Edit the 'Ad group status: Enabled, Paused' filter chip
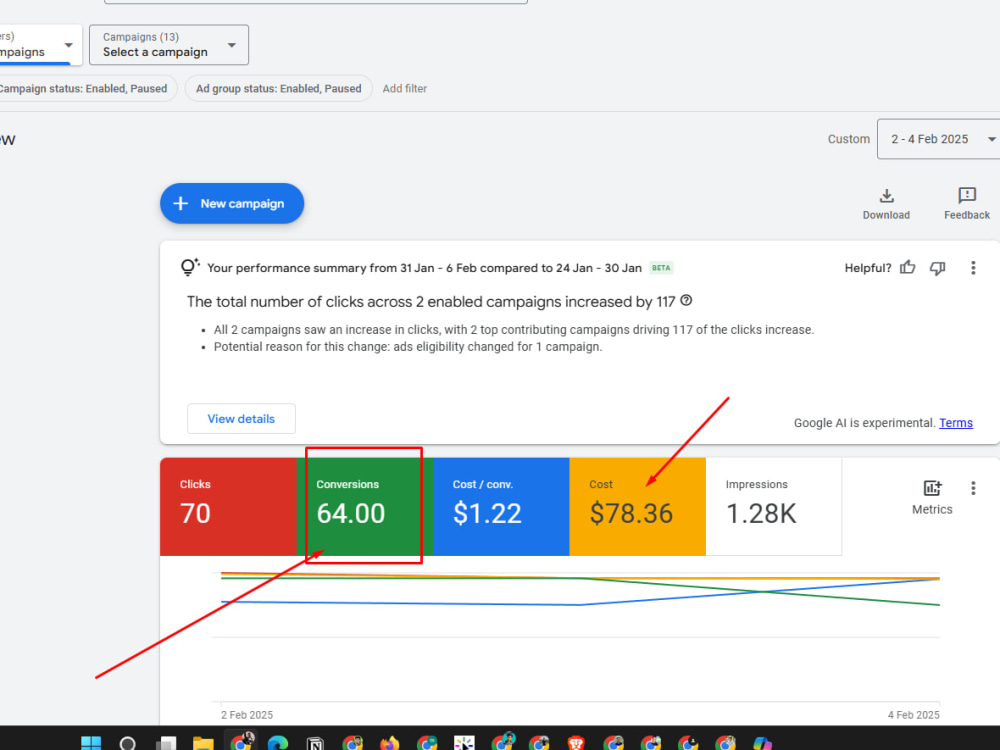The image size is (1000, 750). tap(279, 89)
